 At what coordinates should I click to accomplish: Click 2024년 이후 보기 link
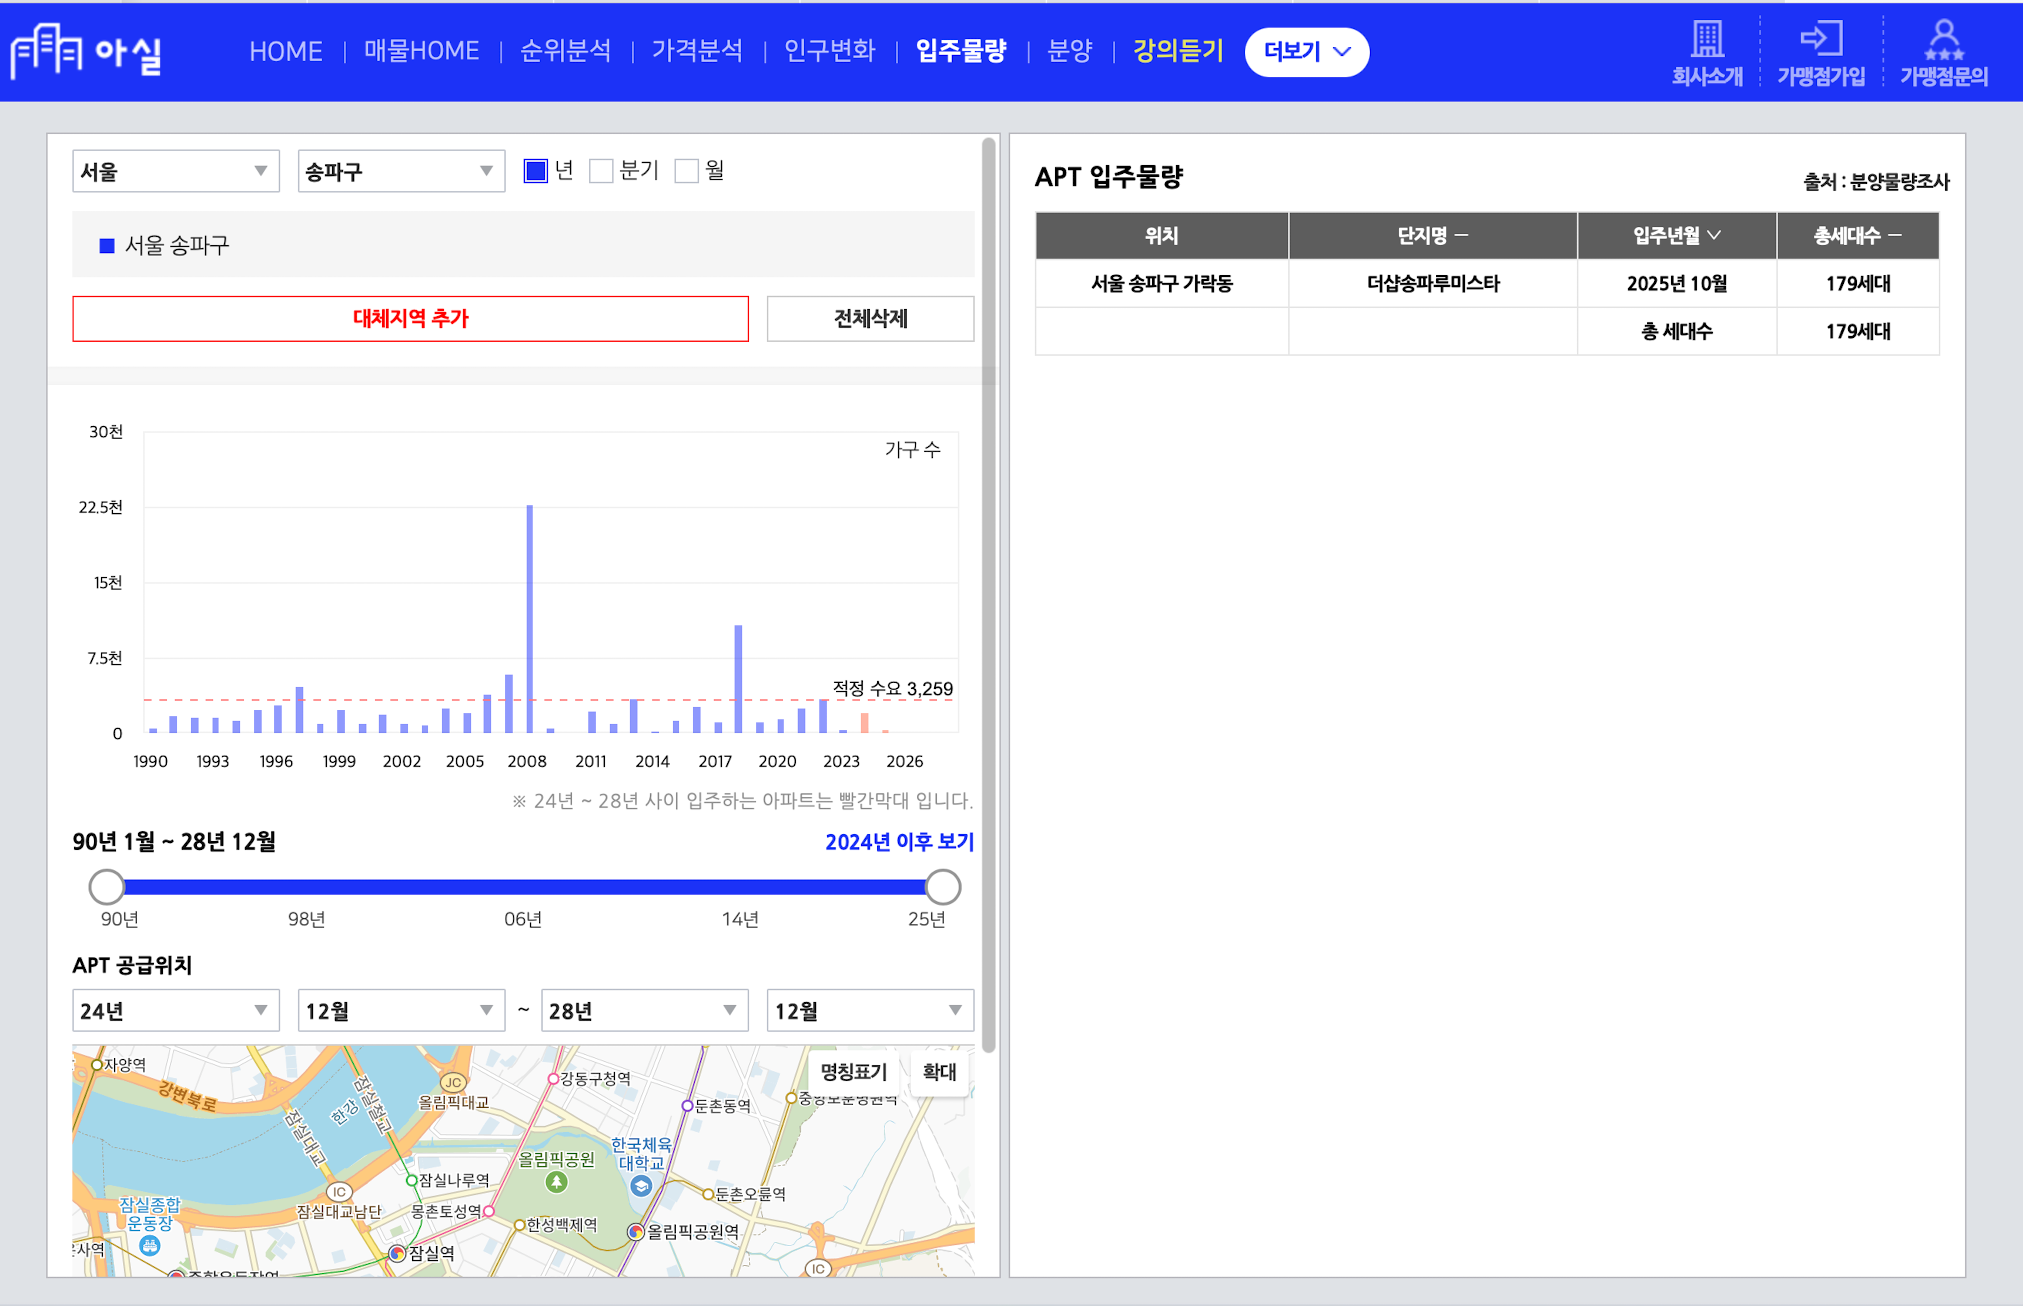click(x=898, y=842)
